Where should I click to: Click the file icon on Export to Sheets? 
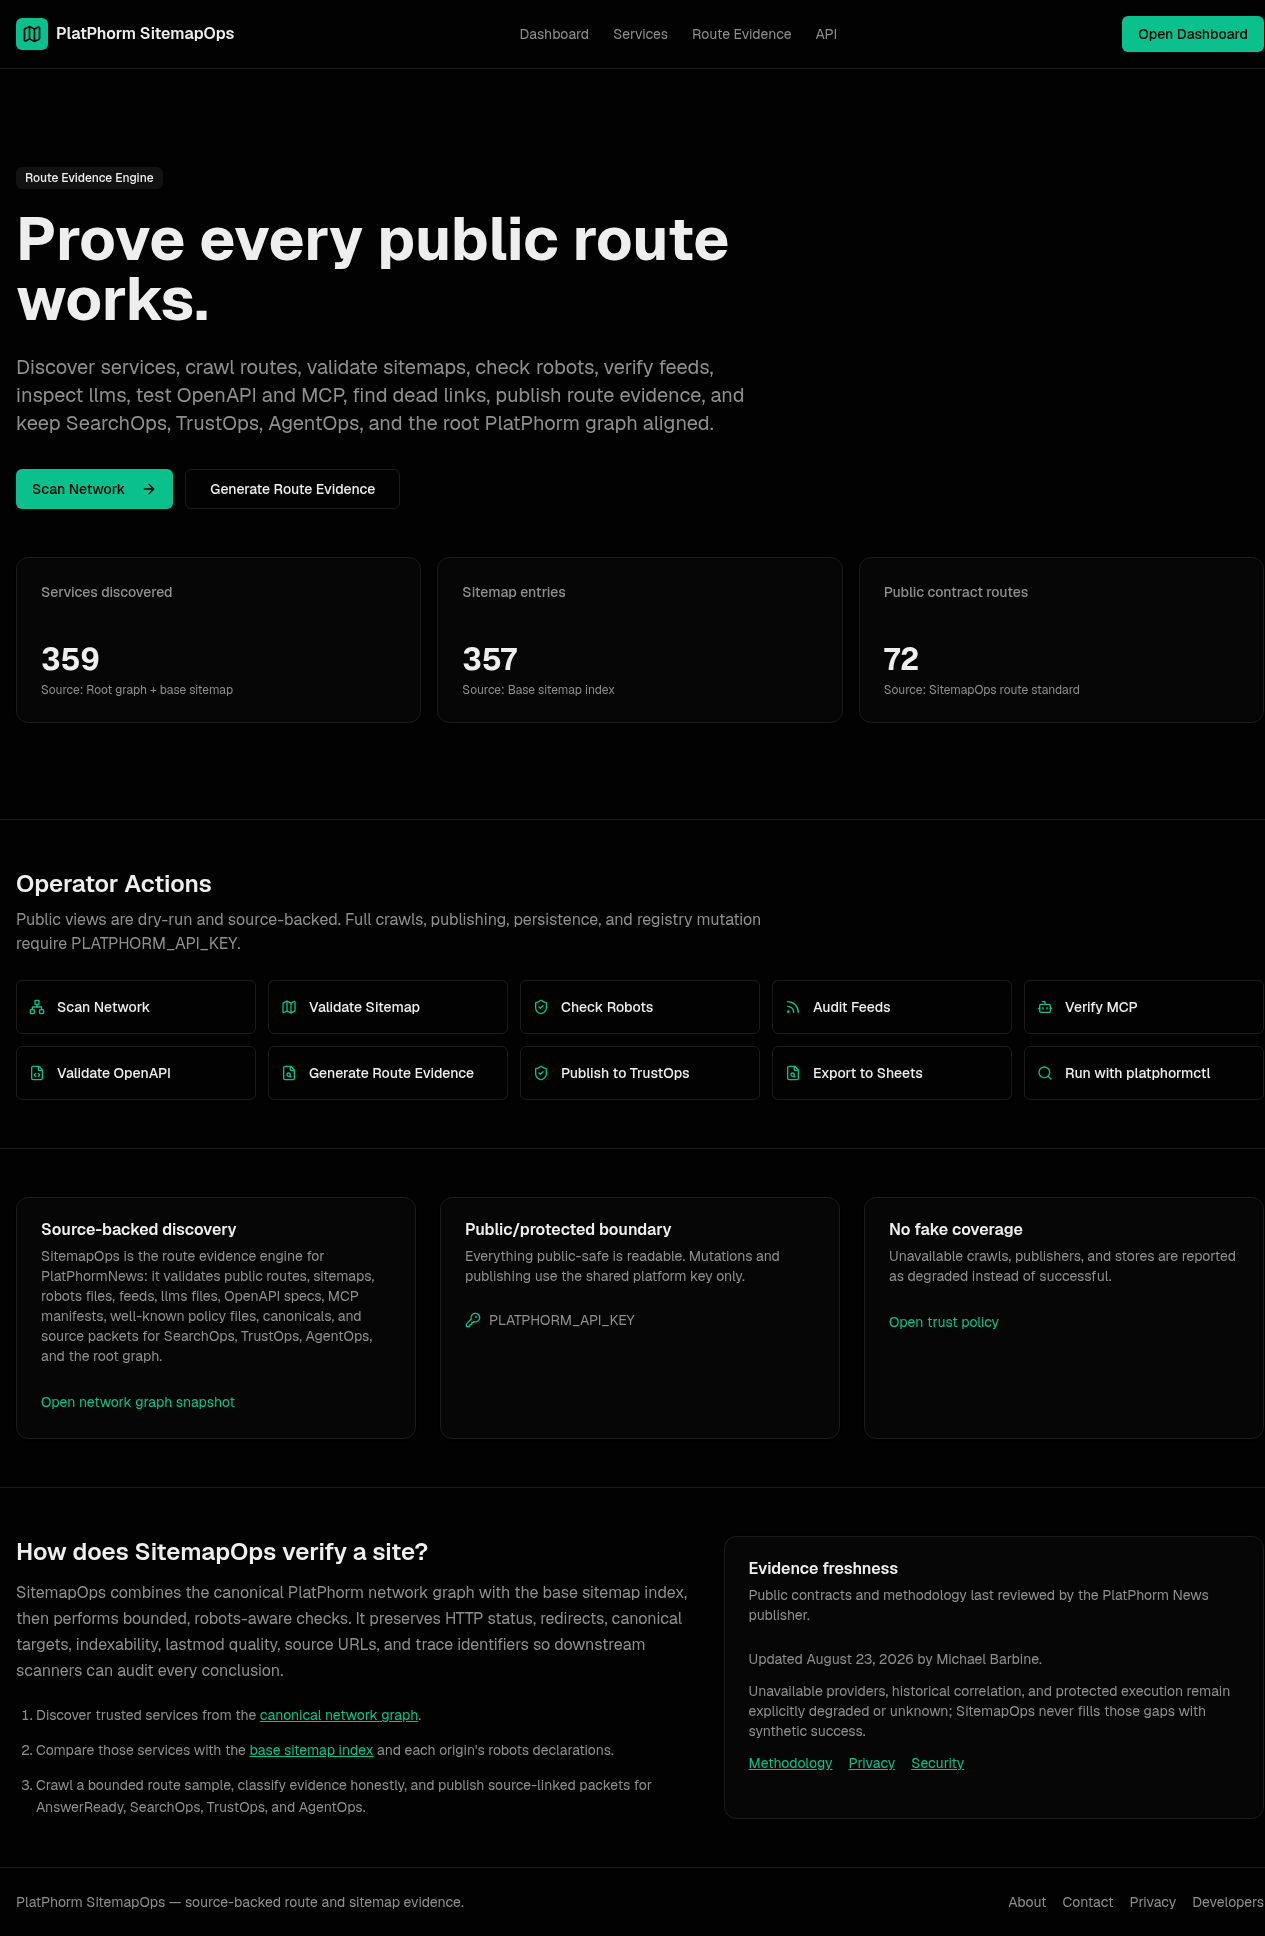(x=793, y=1073)
